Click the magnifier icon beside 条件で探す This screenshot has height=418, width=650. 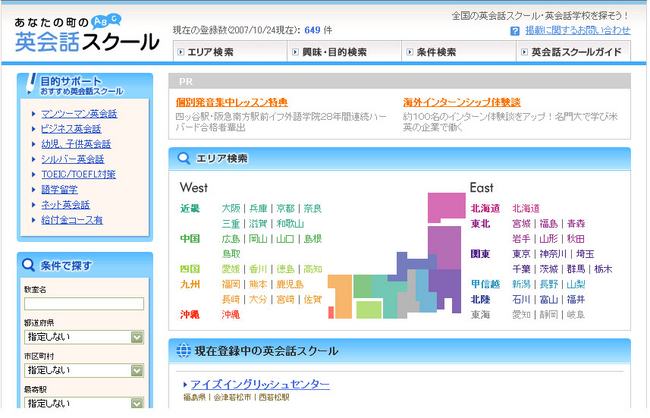coord(28,265)
